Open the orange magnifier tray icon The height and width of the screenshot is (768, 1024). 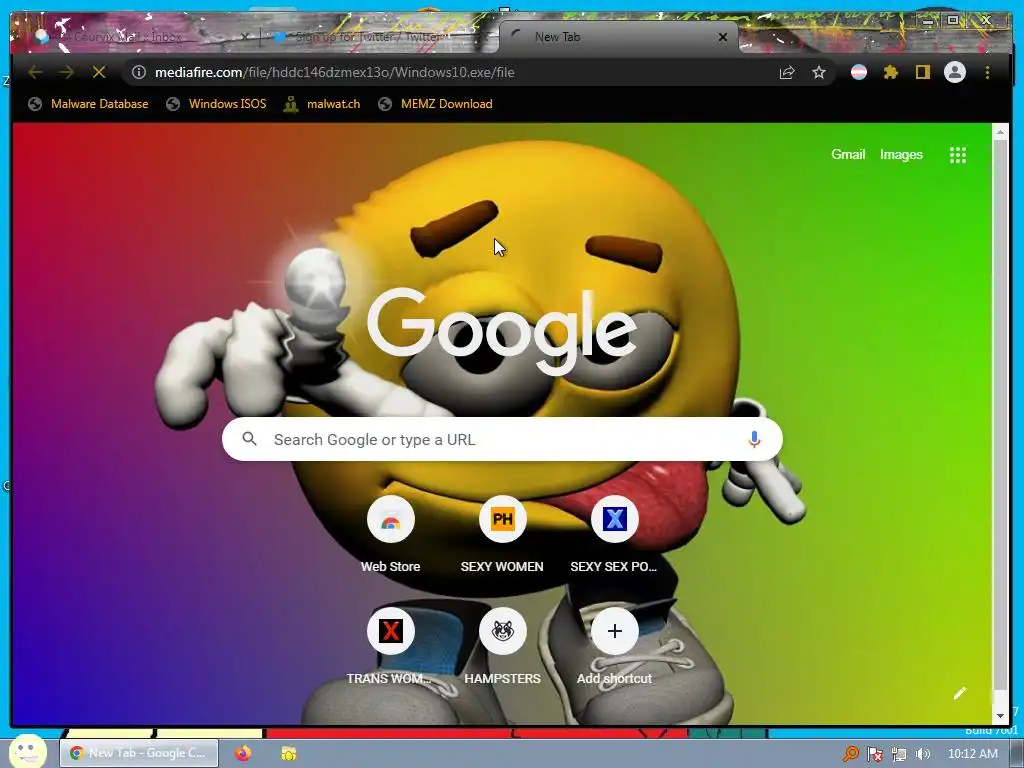[x=850, y=754]
